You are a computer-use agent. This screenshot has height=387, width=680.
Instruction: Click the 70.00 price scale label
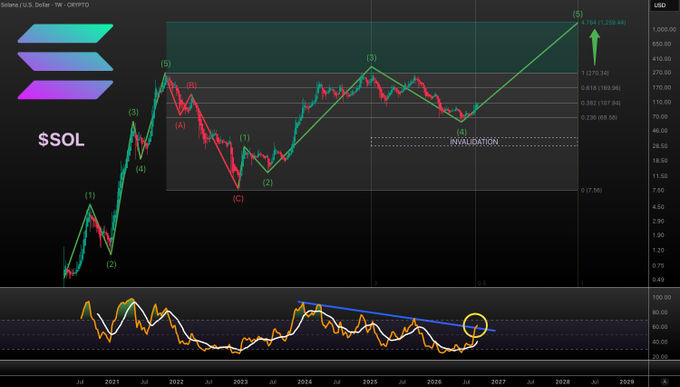tap(660, 116)
